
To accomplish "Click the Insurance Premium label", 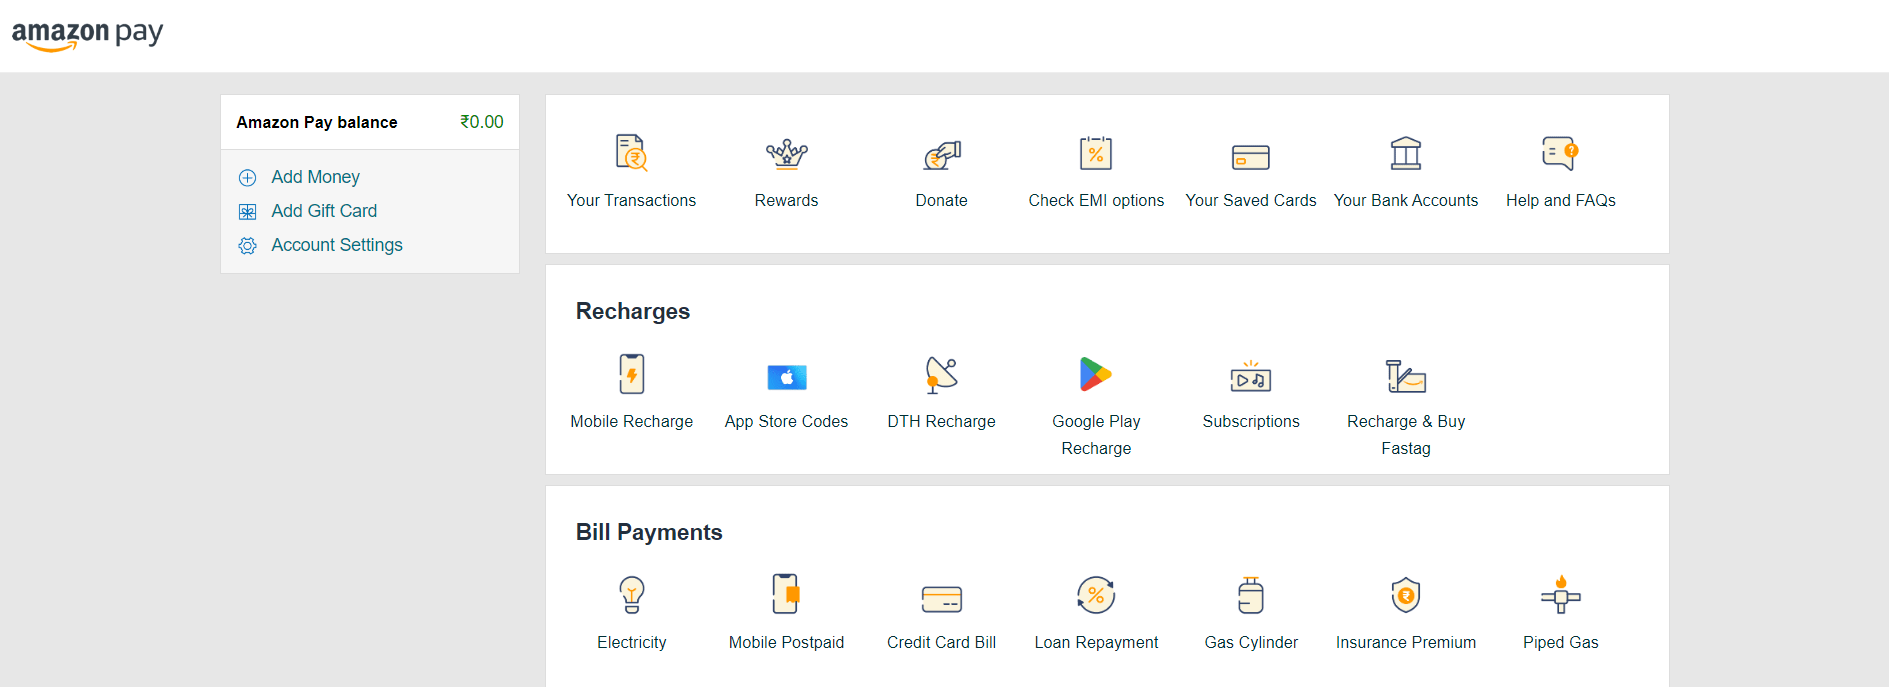I will coord(1406,642).
